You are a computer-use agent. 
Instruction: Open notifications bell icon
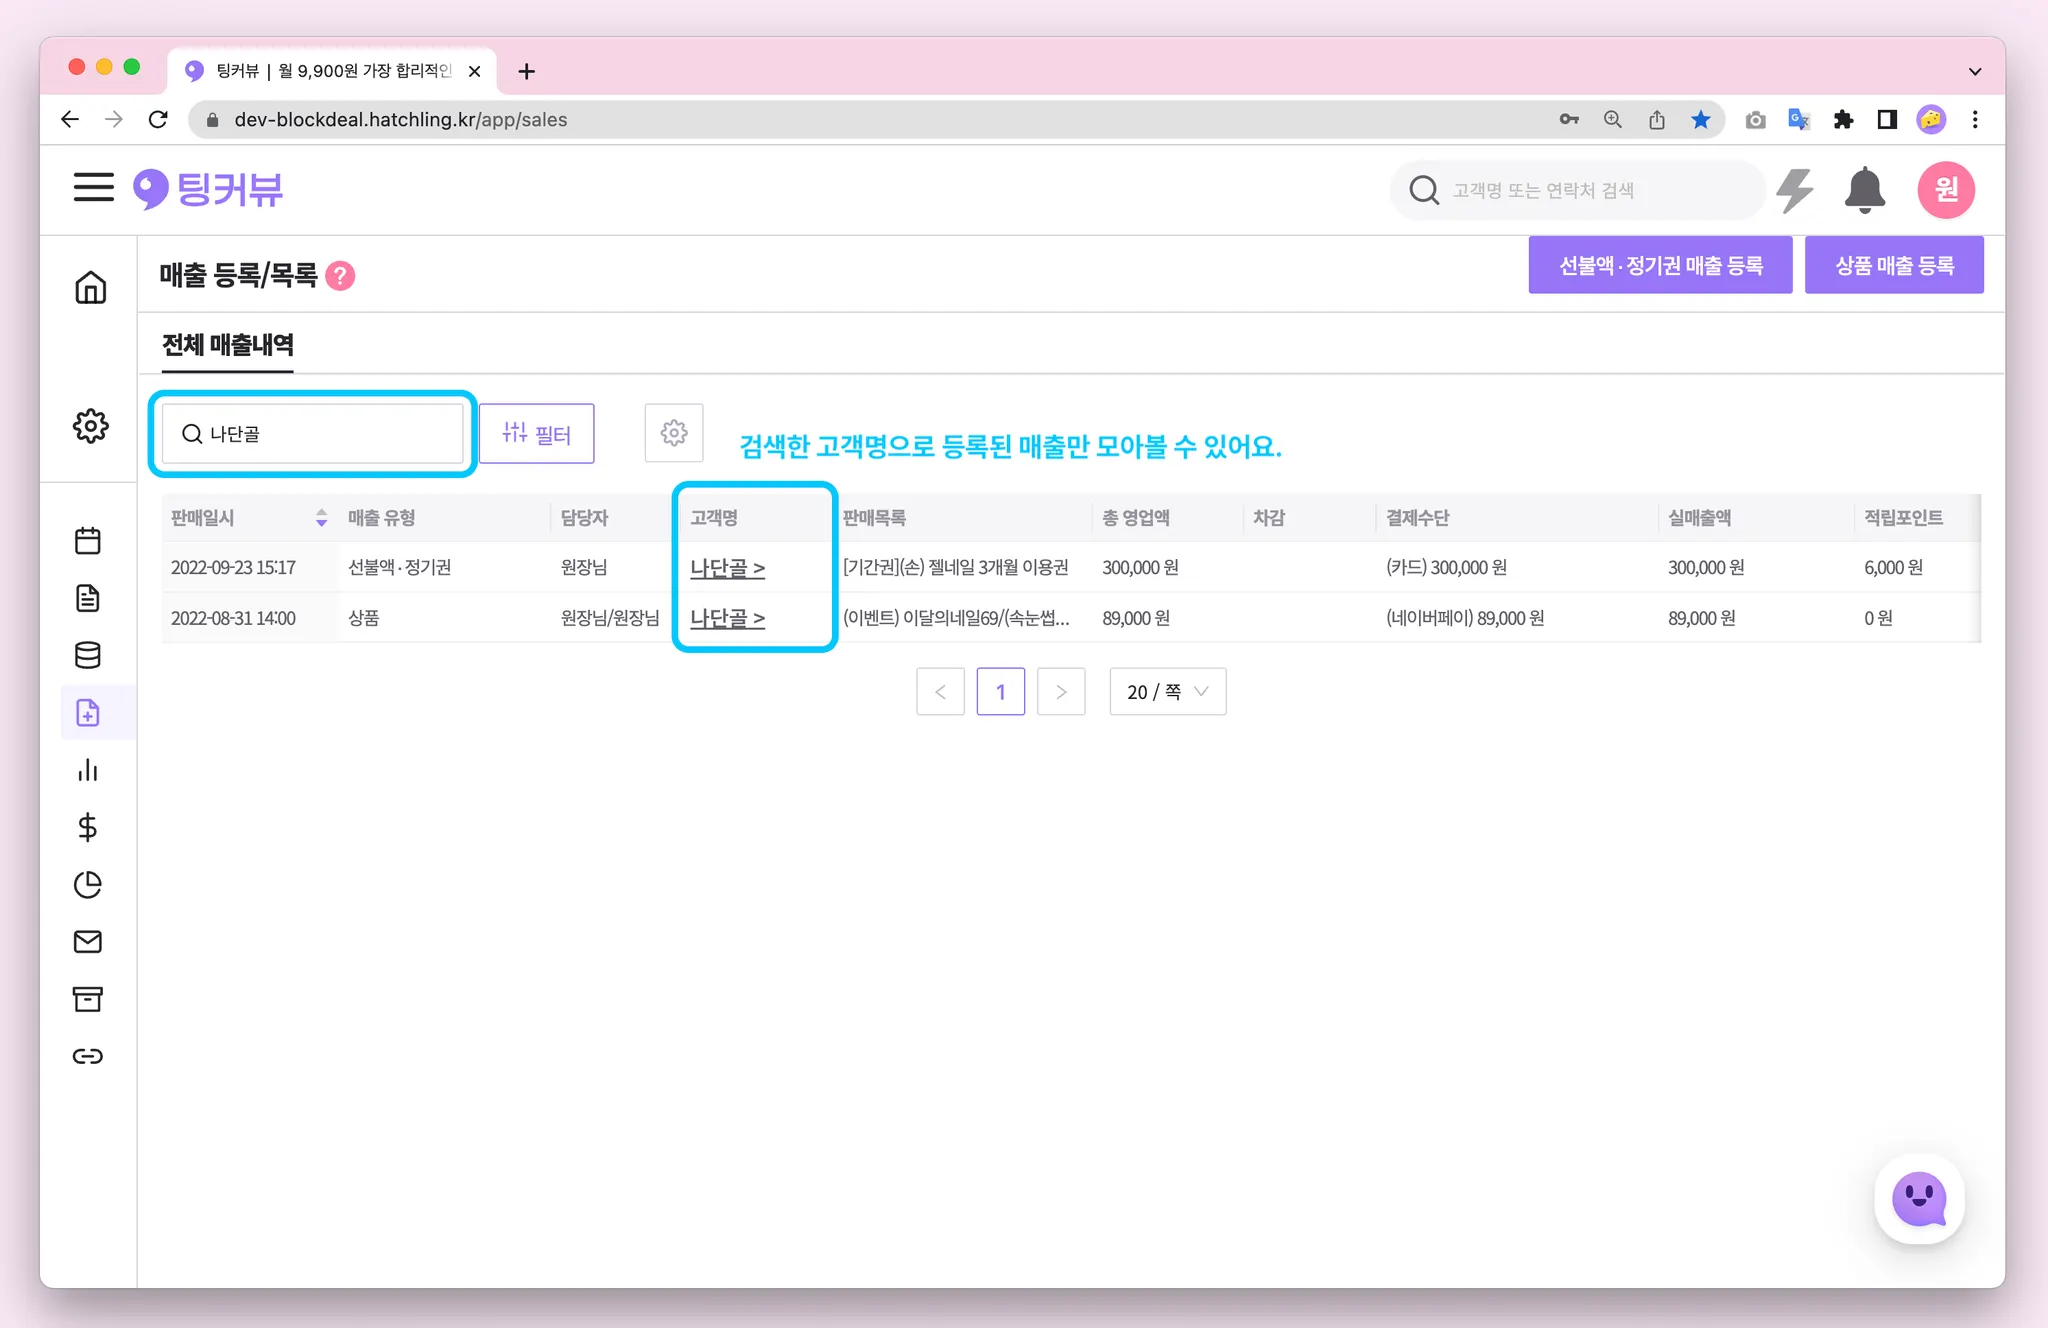click(1864, 190)
